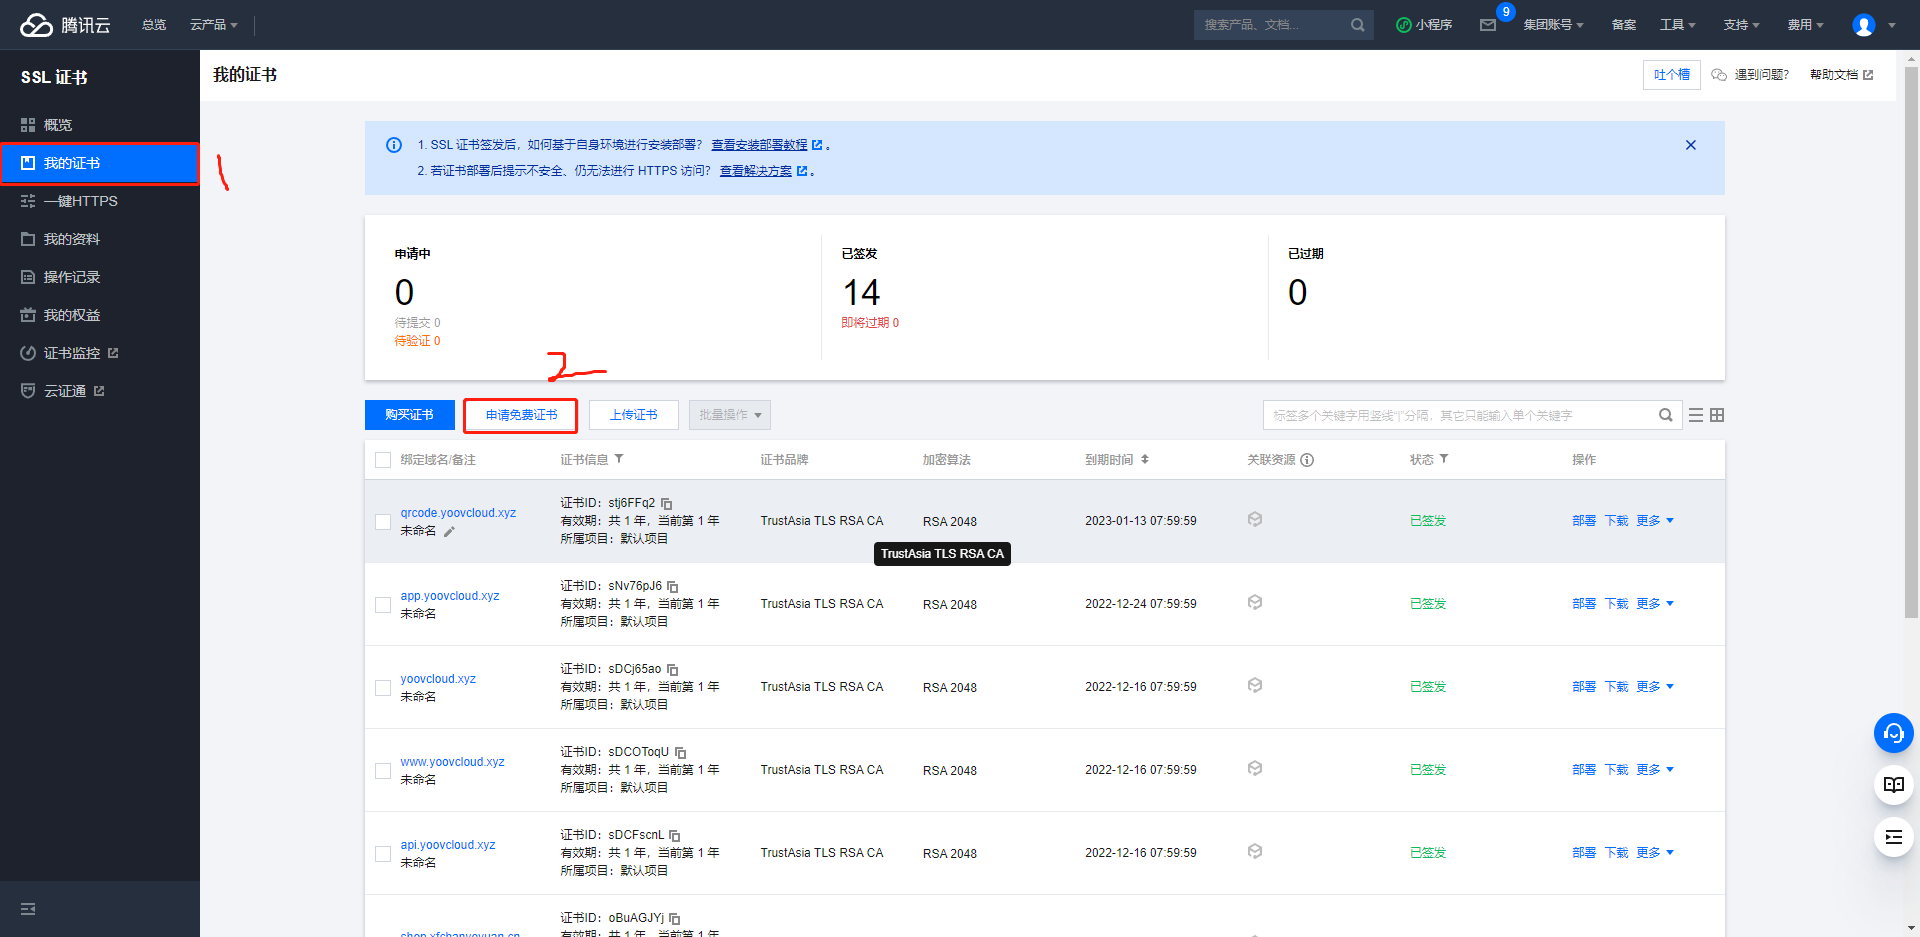Screen dimensions: 1920x937
Task: Filter by 状态 funnel icon
Action: [1444, 459]
